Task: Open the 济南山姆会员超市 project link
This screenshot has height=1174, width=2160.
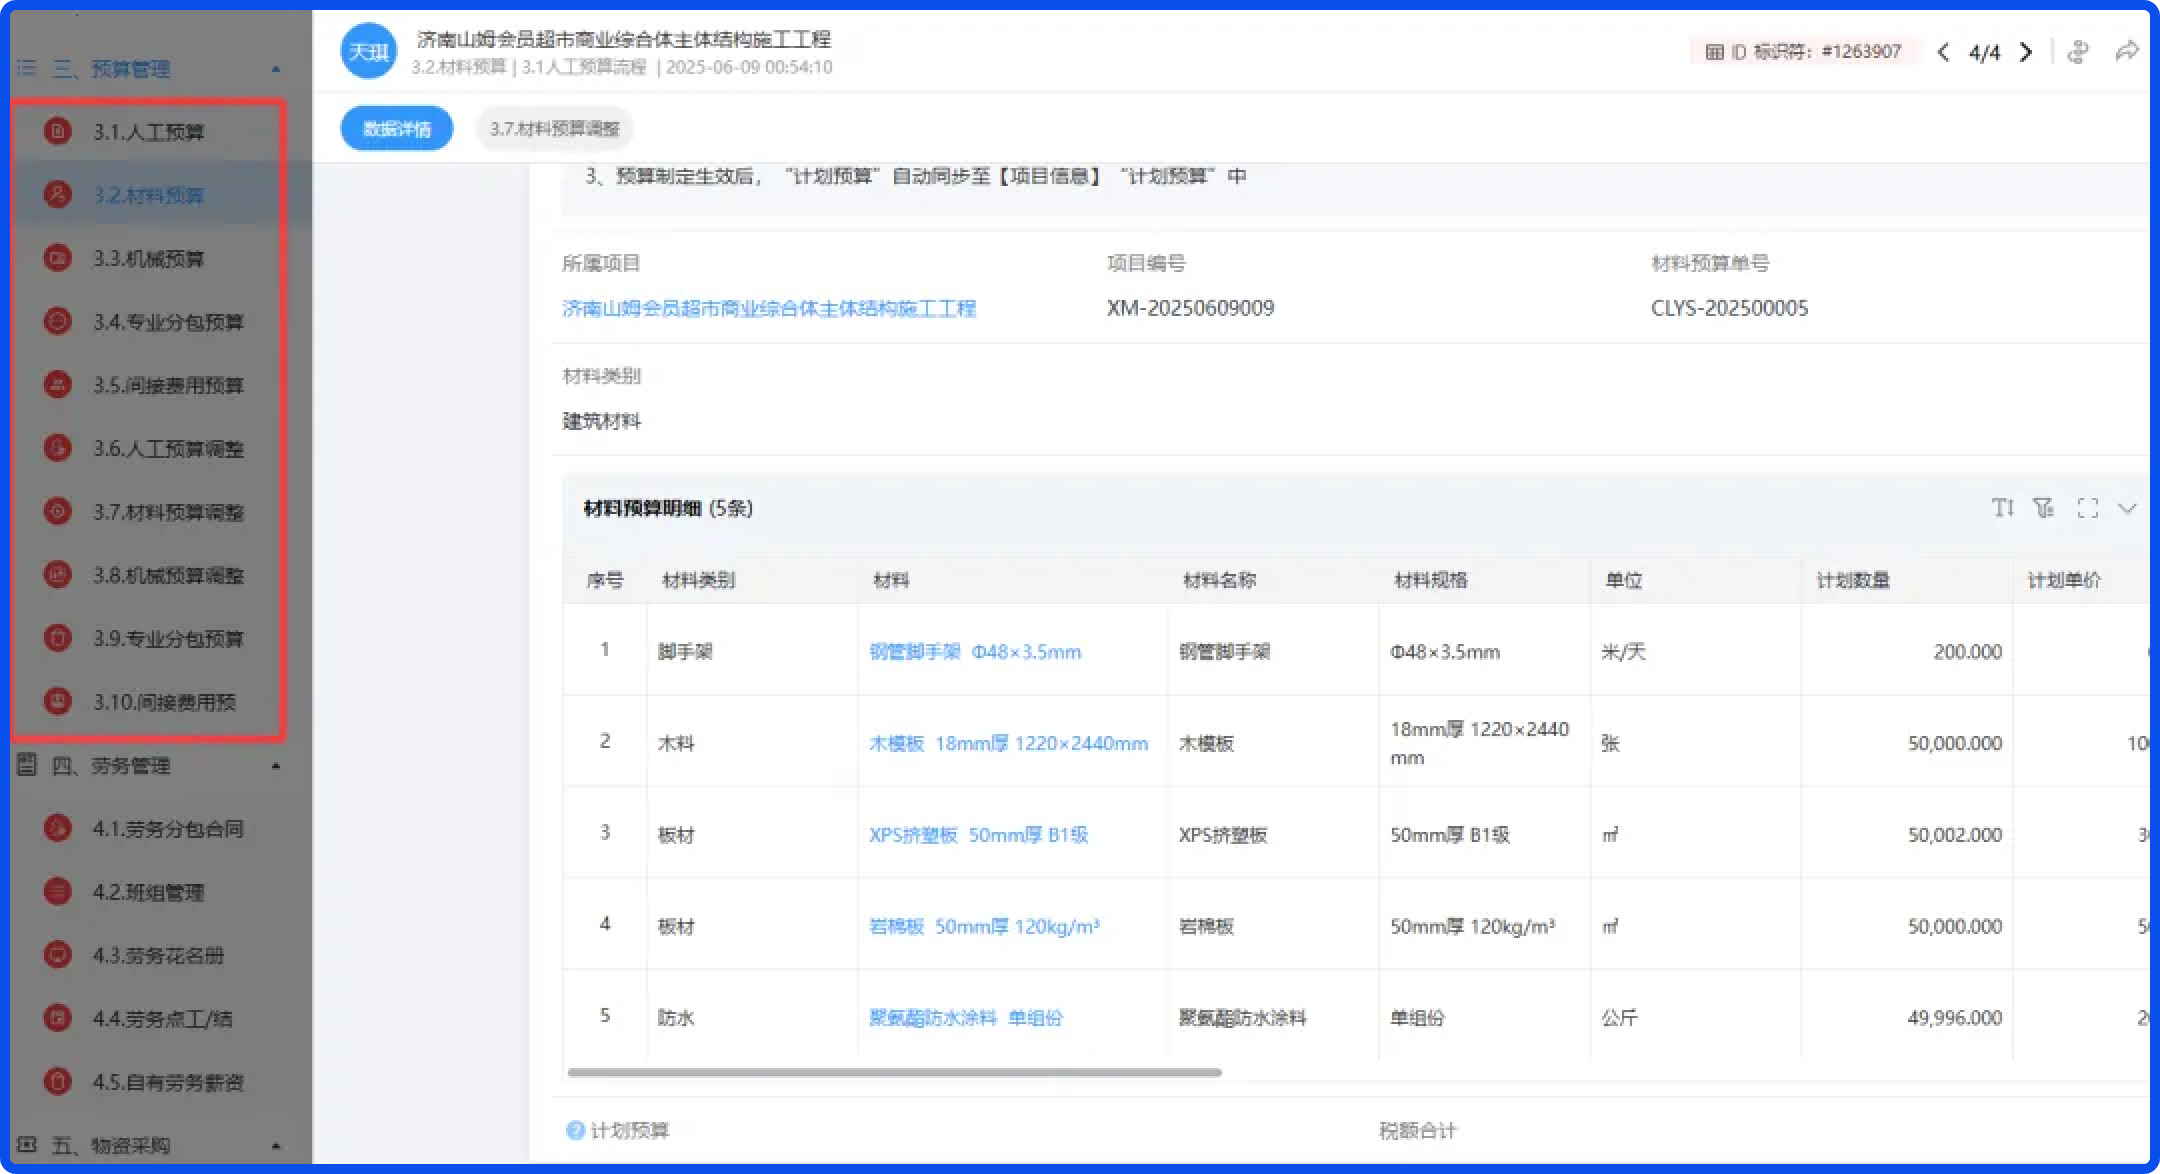Action: click(770, 308)
